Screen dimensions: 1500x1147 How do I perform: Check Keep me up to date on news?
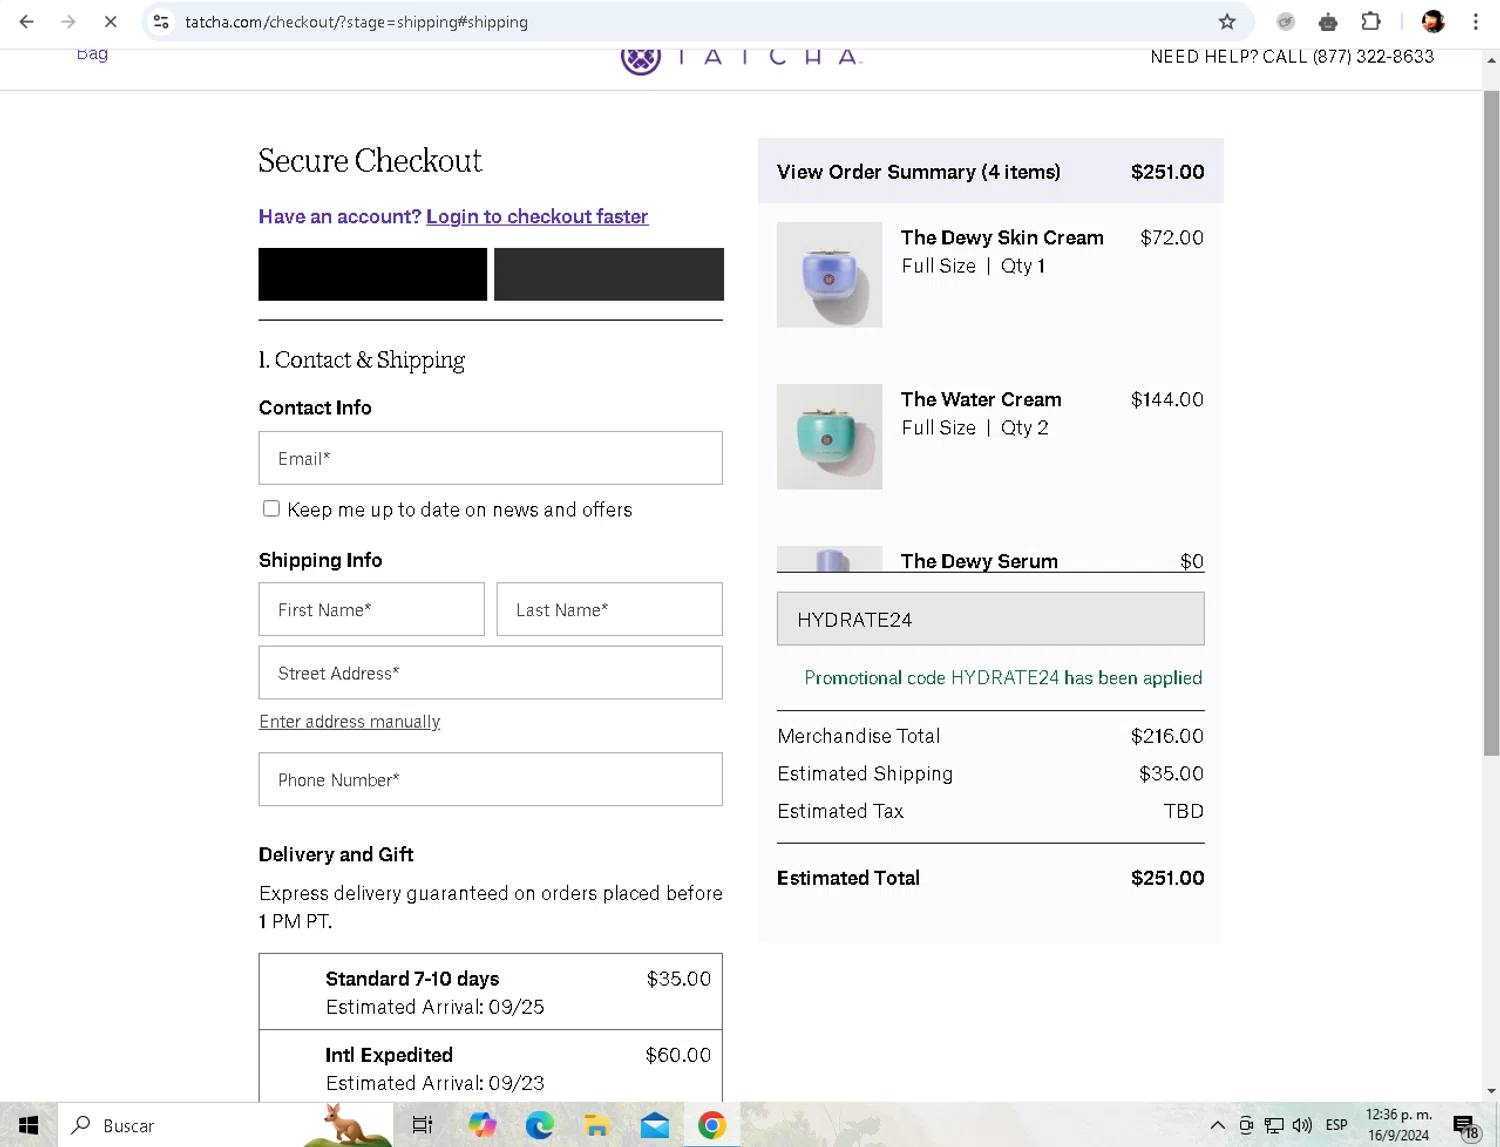click(x=271, y=509)
